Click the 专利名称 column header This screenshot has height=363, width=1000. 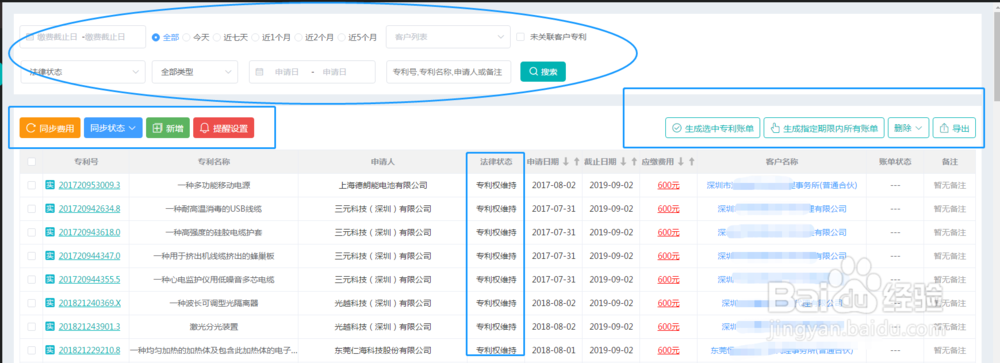(214, 162)
